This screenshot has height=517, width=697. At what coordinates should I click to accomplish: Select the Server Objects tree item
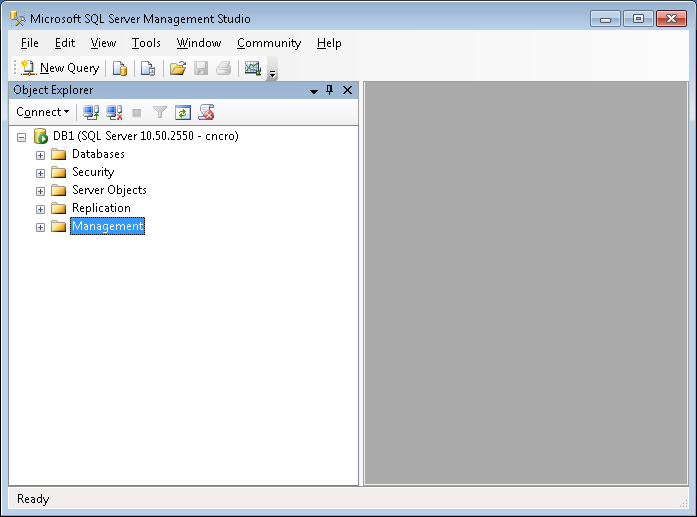click(x=109, y=190)
